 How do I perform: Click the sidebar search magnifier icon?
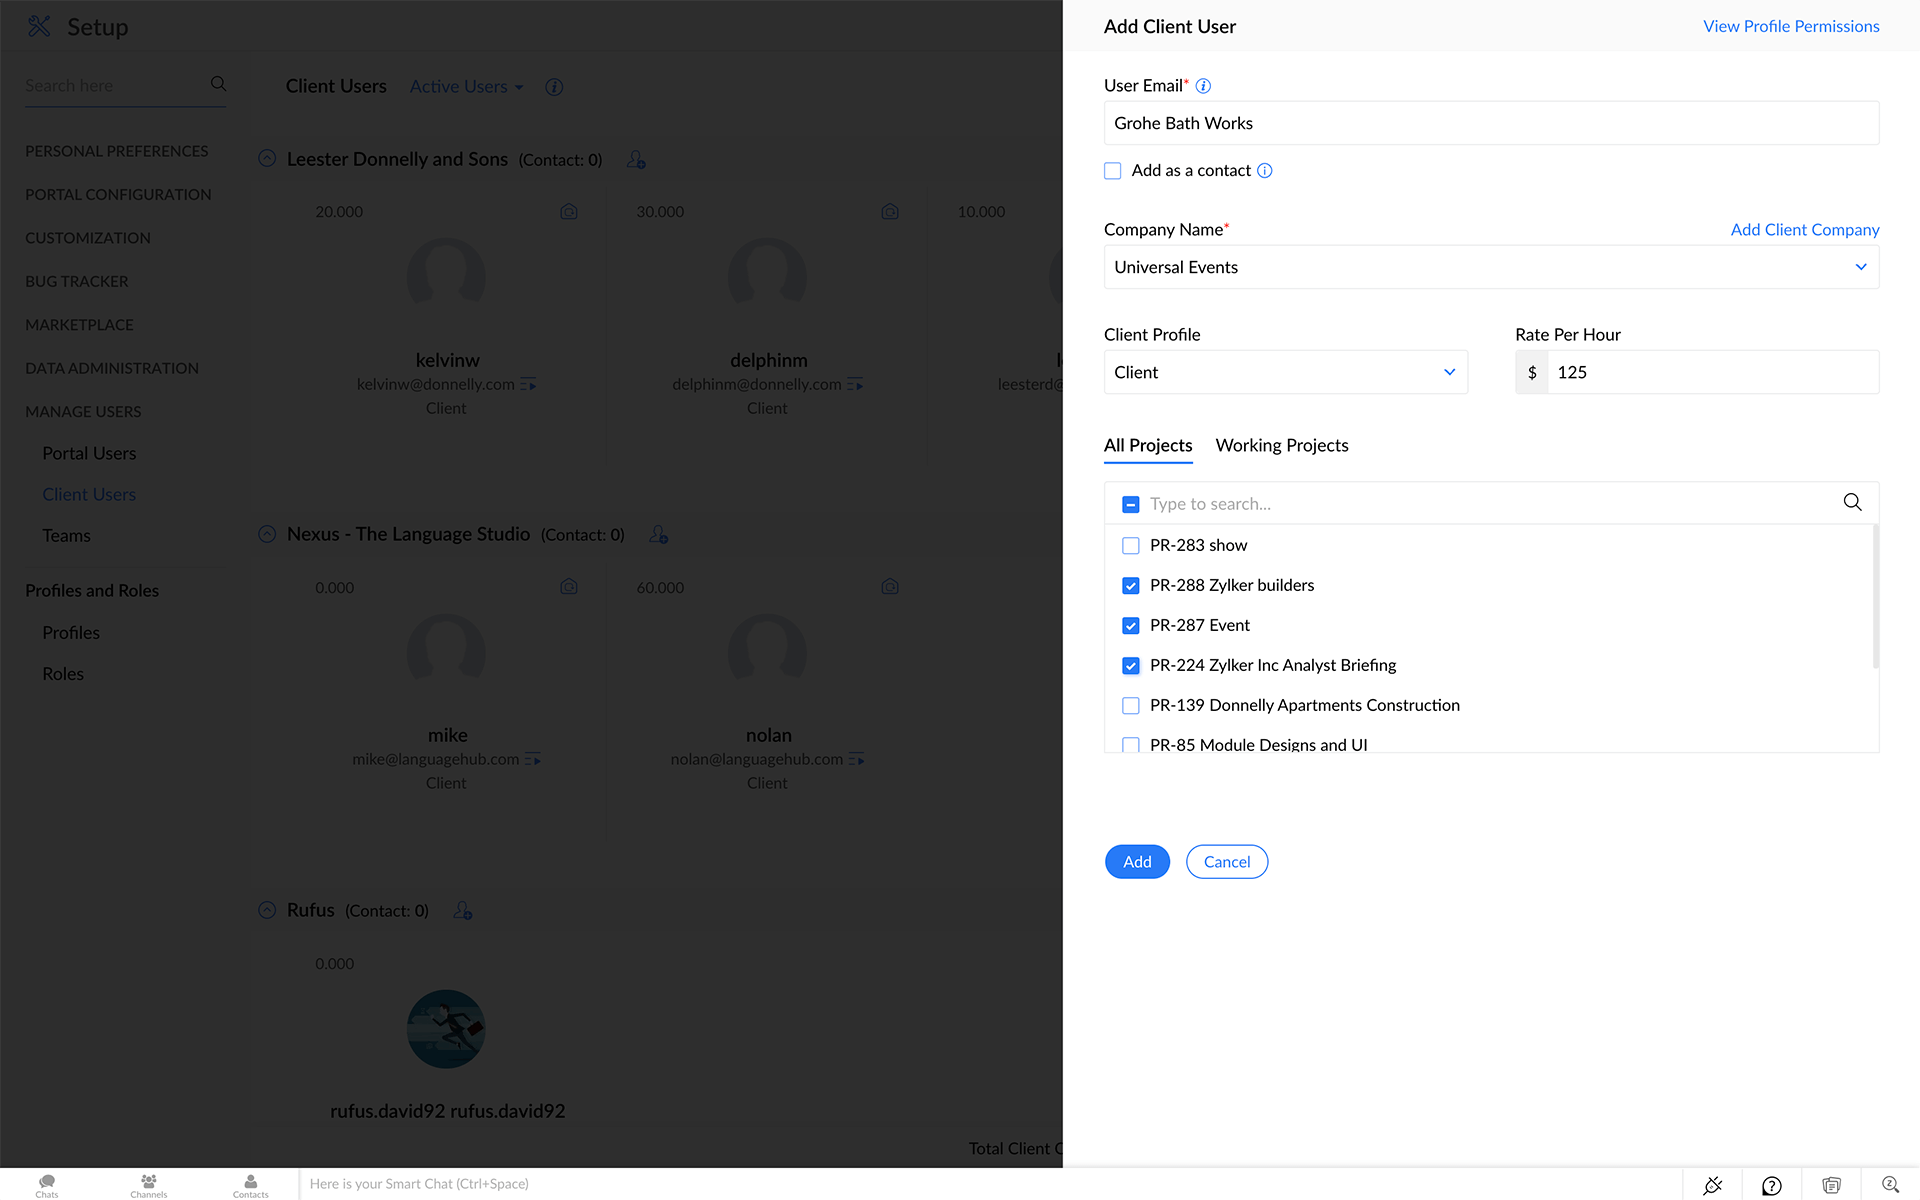pyautogui.click(x=218, y=84)
